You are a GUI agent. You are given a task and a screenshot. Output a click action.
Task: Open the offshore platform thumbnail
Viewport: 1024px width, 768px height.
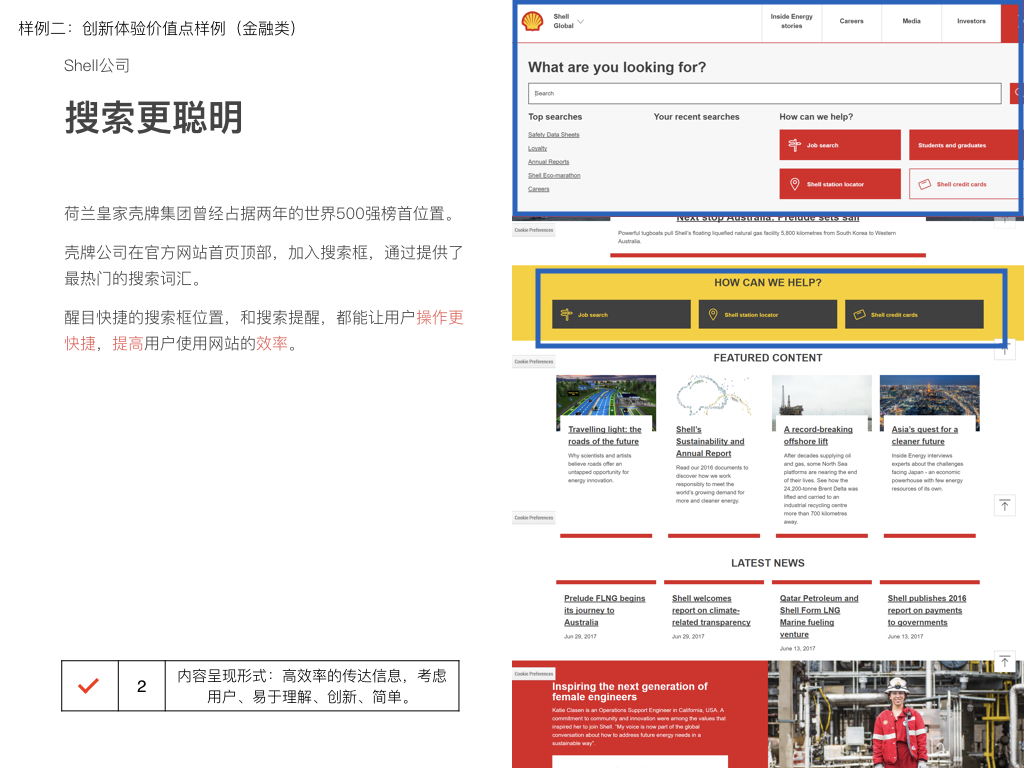click(822, 396)
